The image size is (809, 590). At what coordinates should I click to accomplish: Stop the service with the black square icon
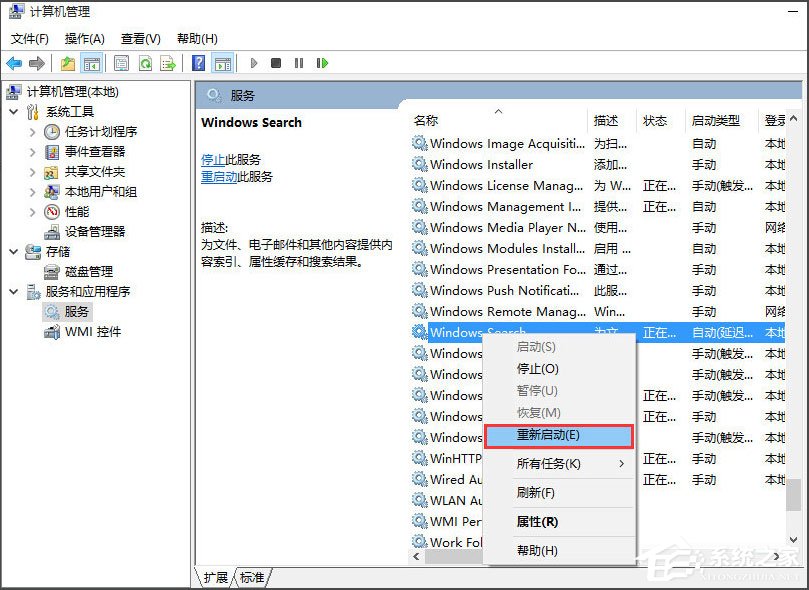[275, 63]
